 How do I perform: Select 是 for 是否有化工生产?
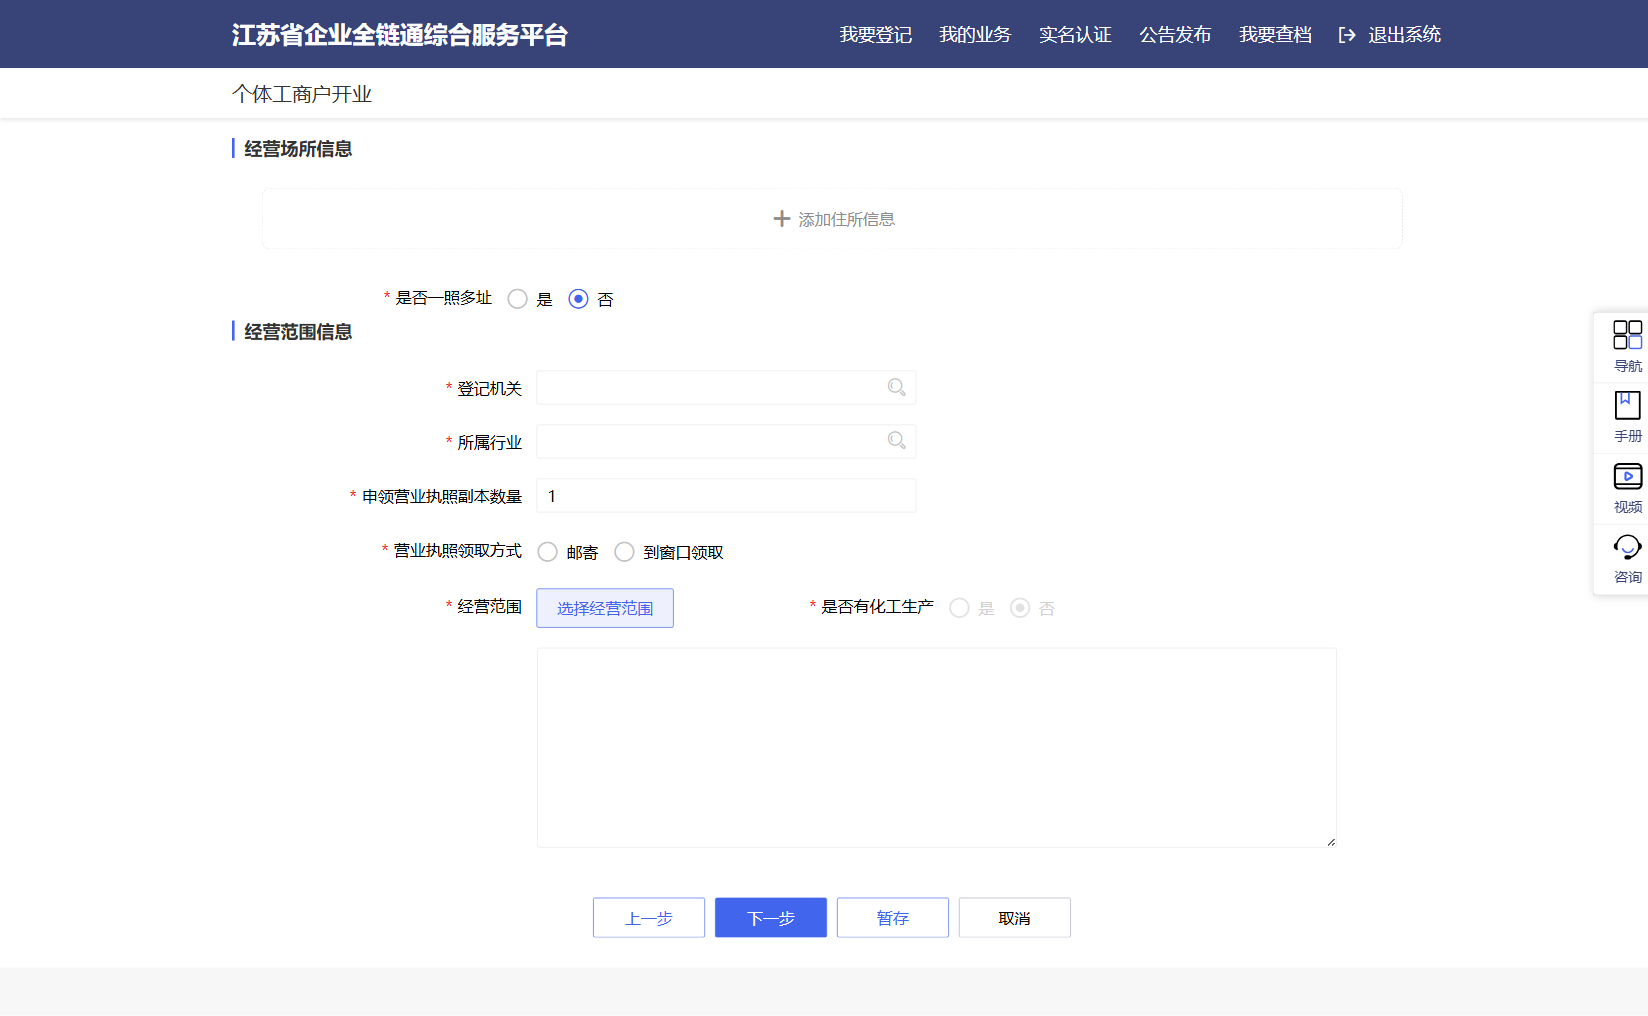tap(959, 608)
